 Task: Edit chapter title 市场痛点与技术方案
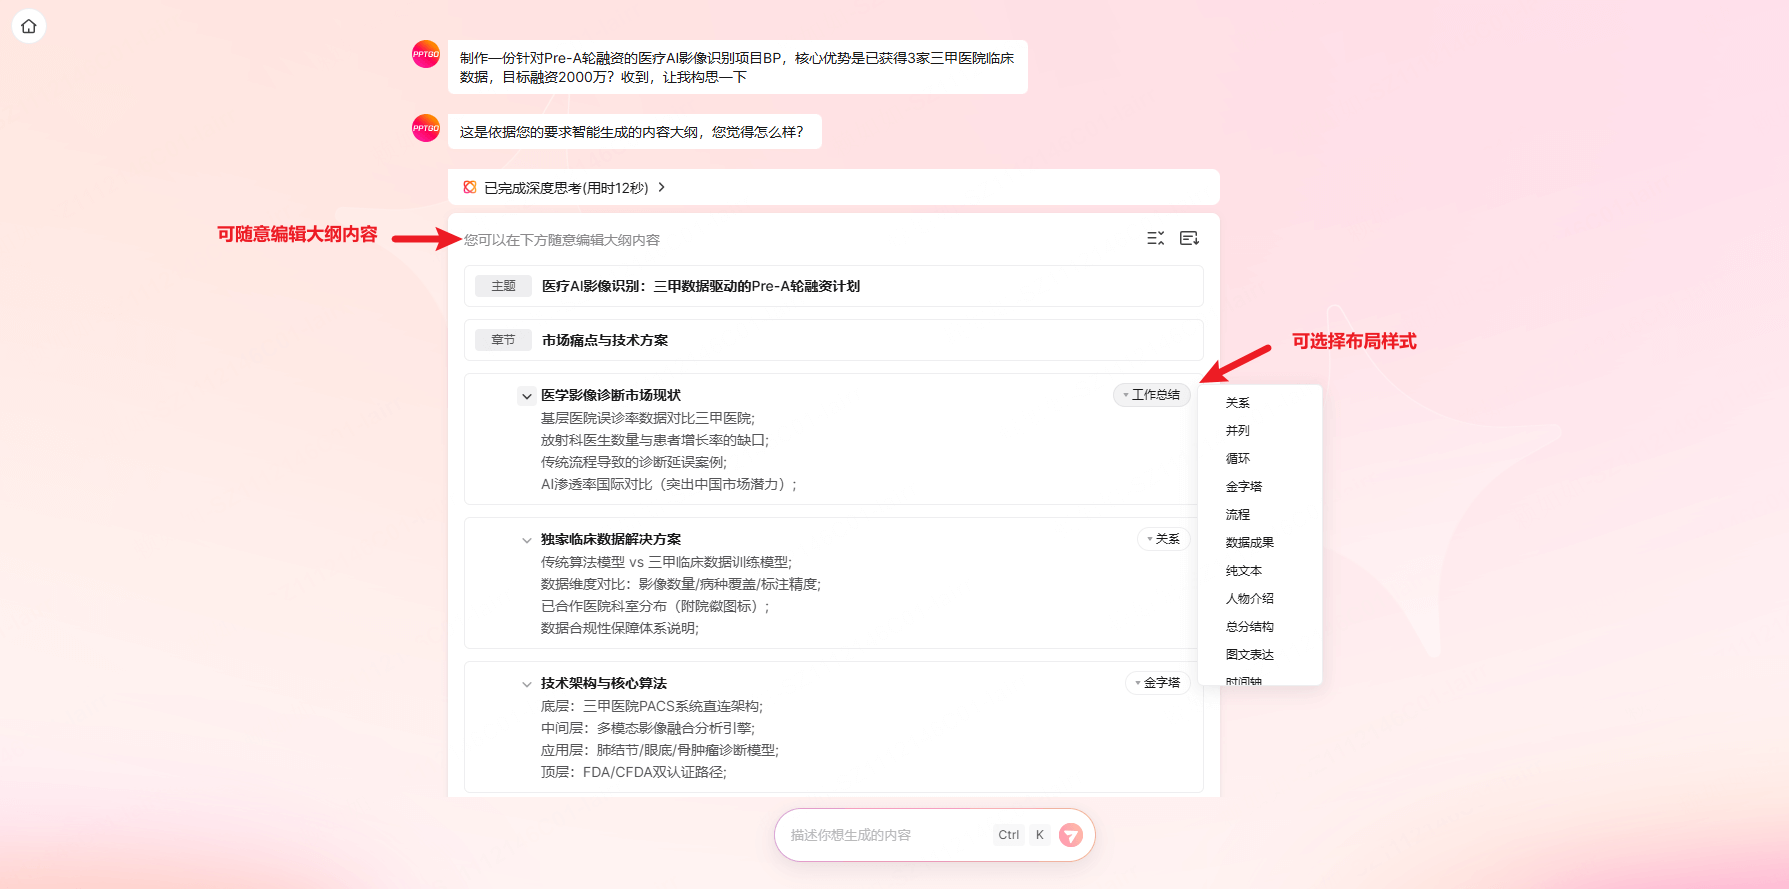pos(605,340)
